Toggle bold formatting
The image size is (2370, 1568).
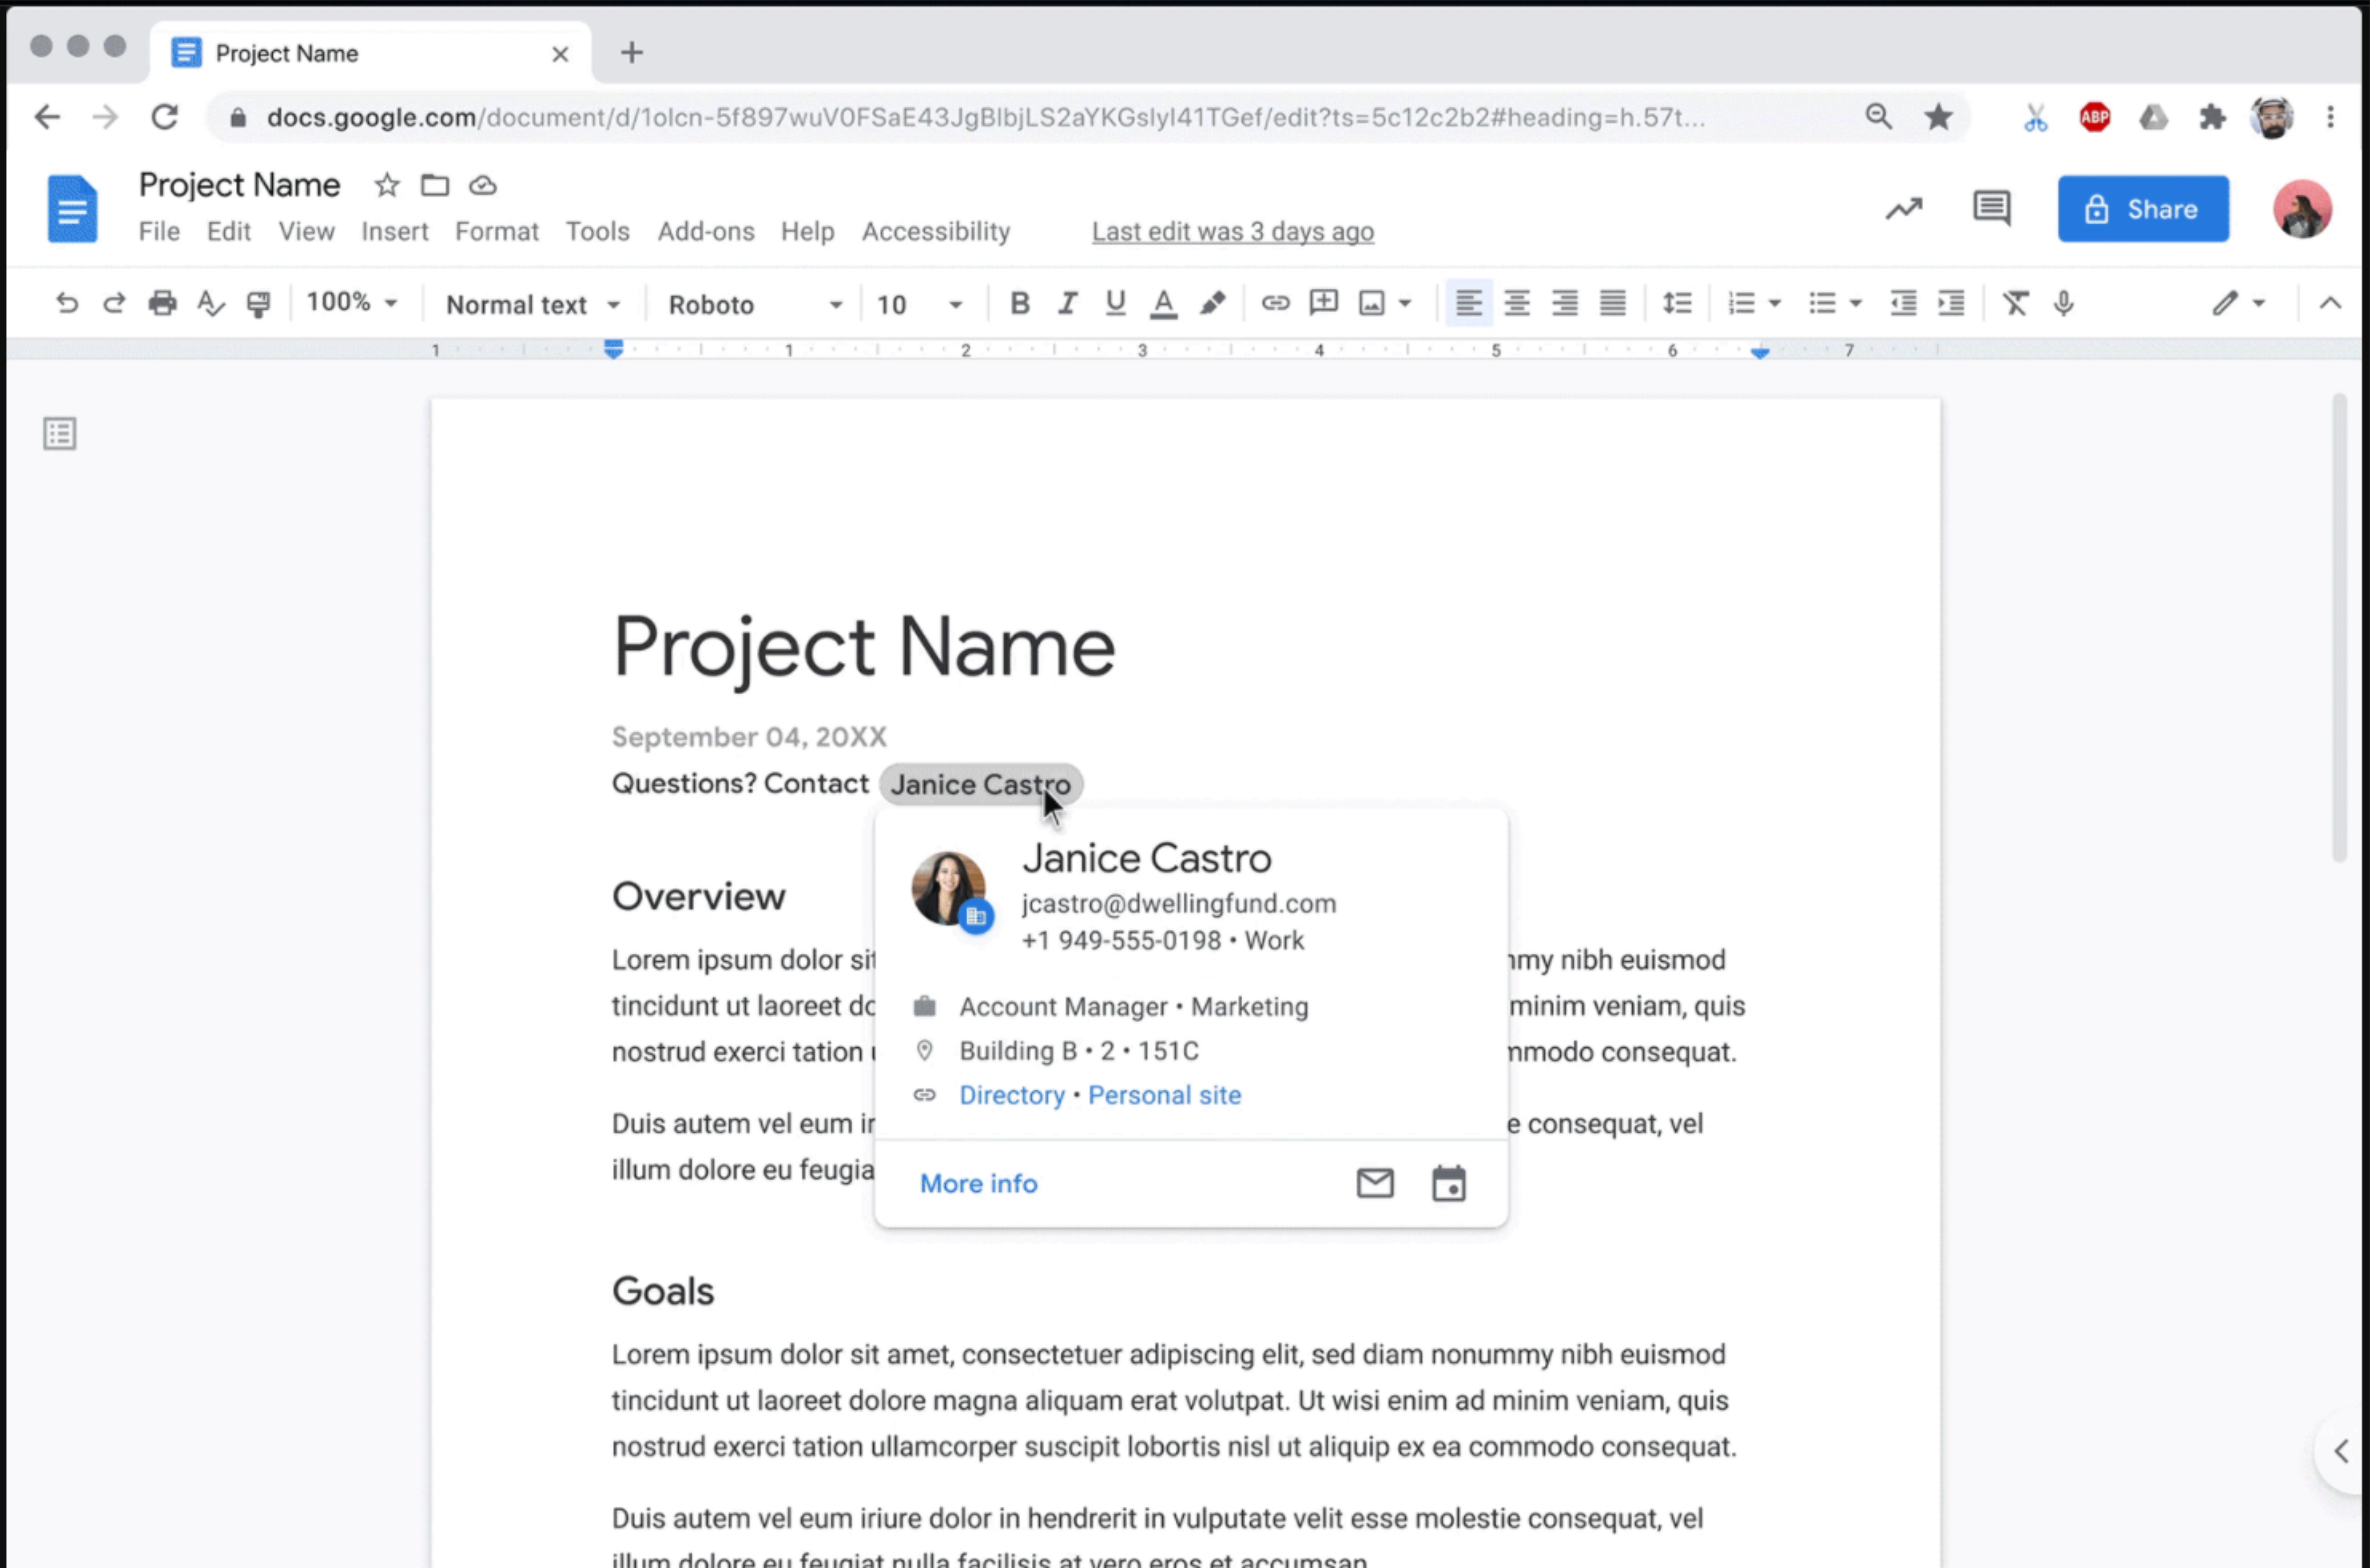(x=1019, y=303)
